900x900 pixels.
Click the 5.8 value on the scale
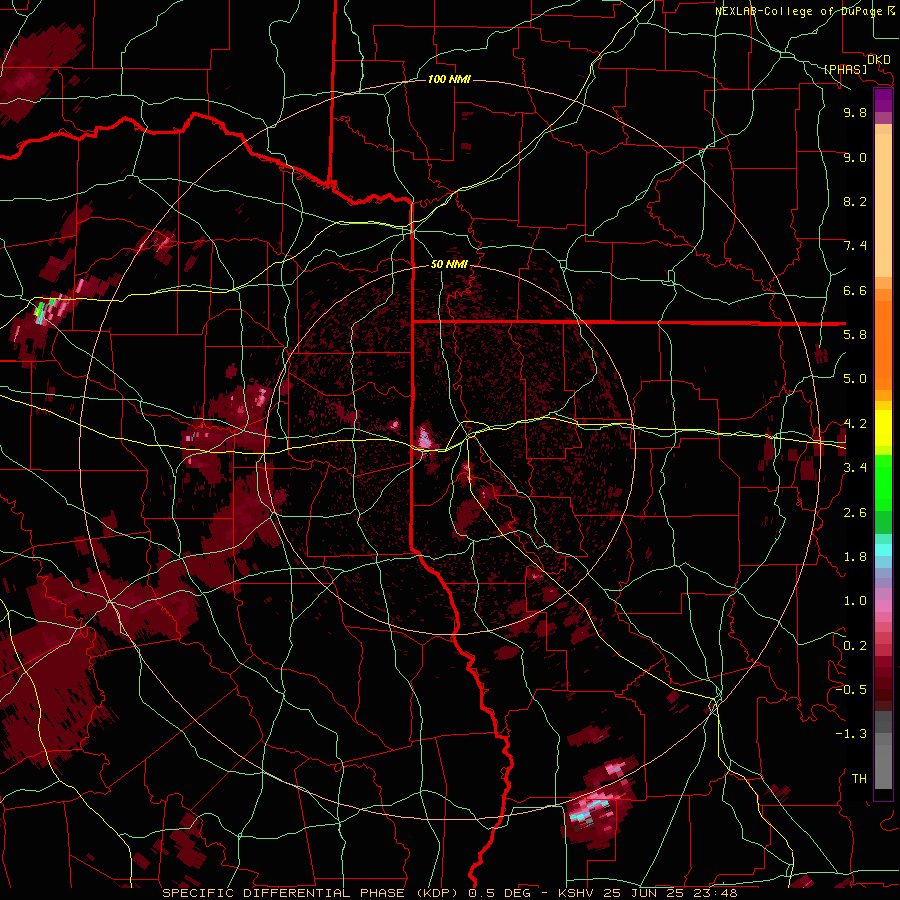[x=855, y=335]
